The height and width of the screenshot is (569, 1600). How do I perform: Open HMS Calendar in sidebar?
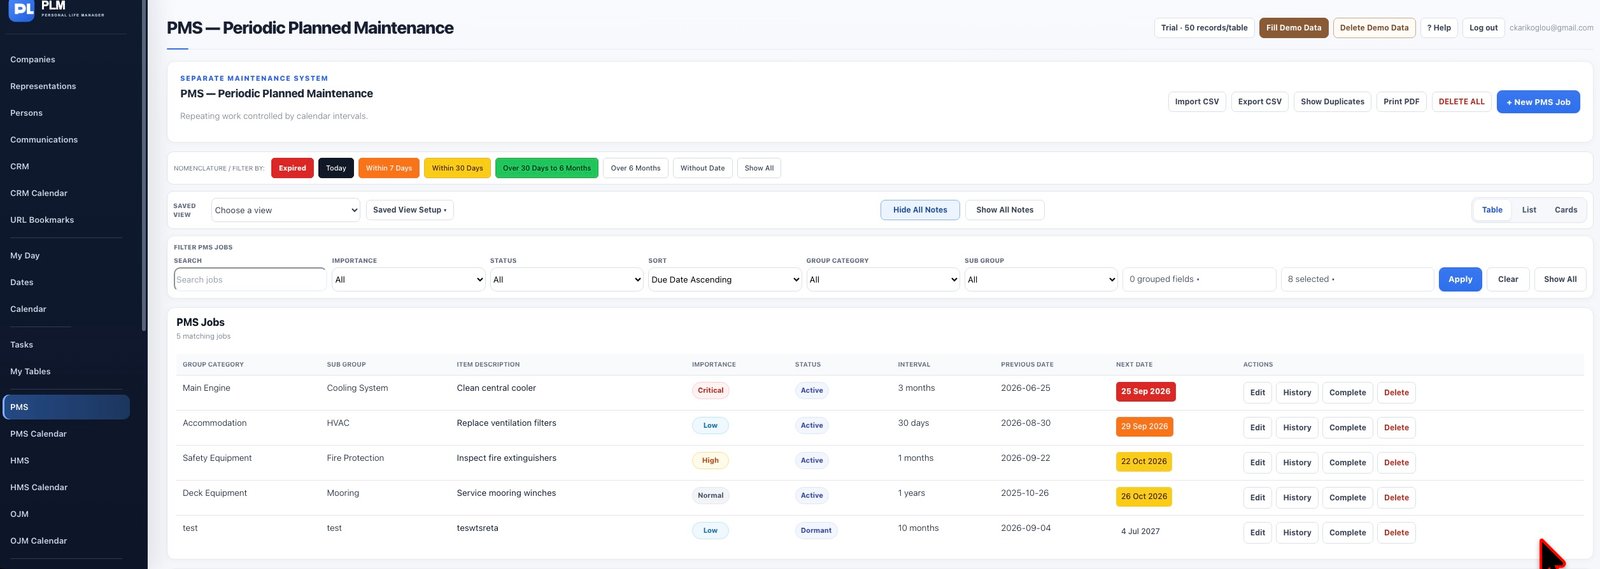pos(39,488)
